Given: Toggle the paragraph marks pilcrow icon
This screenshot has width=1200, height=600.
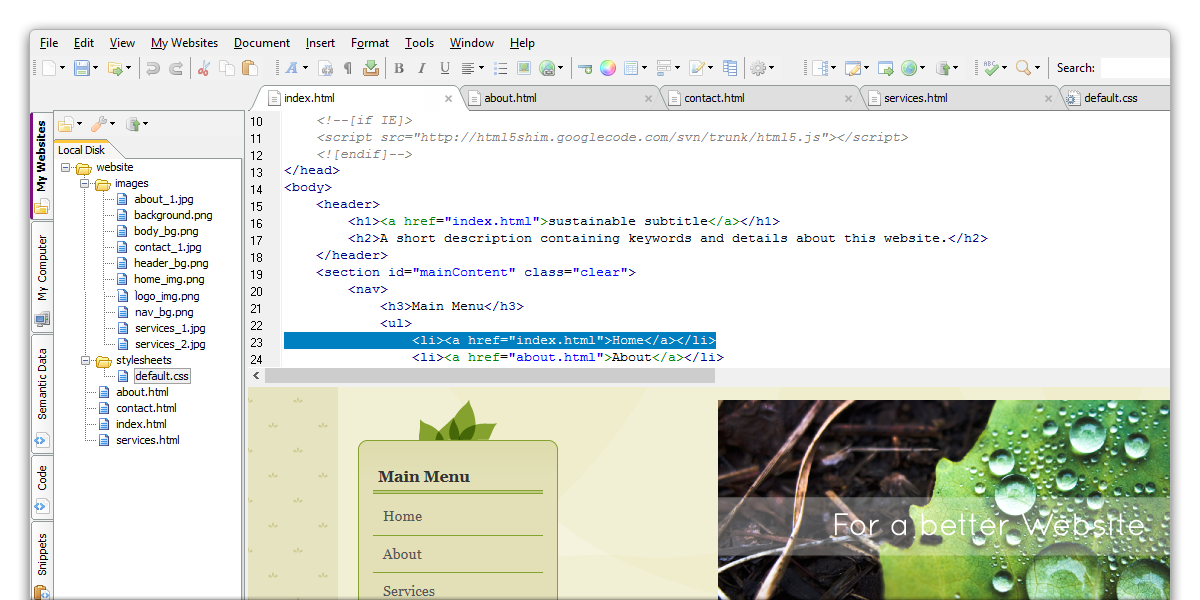Looking at the screenshot, I should click(348, 68).
